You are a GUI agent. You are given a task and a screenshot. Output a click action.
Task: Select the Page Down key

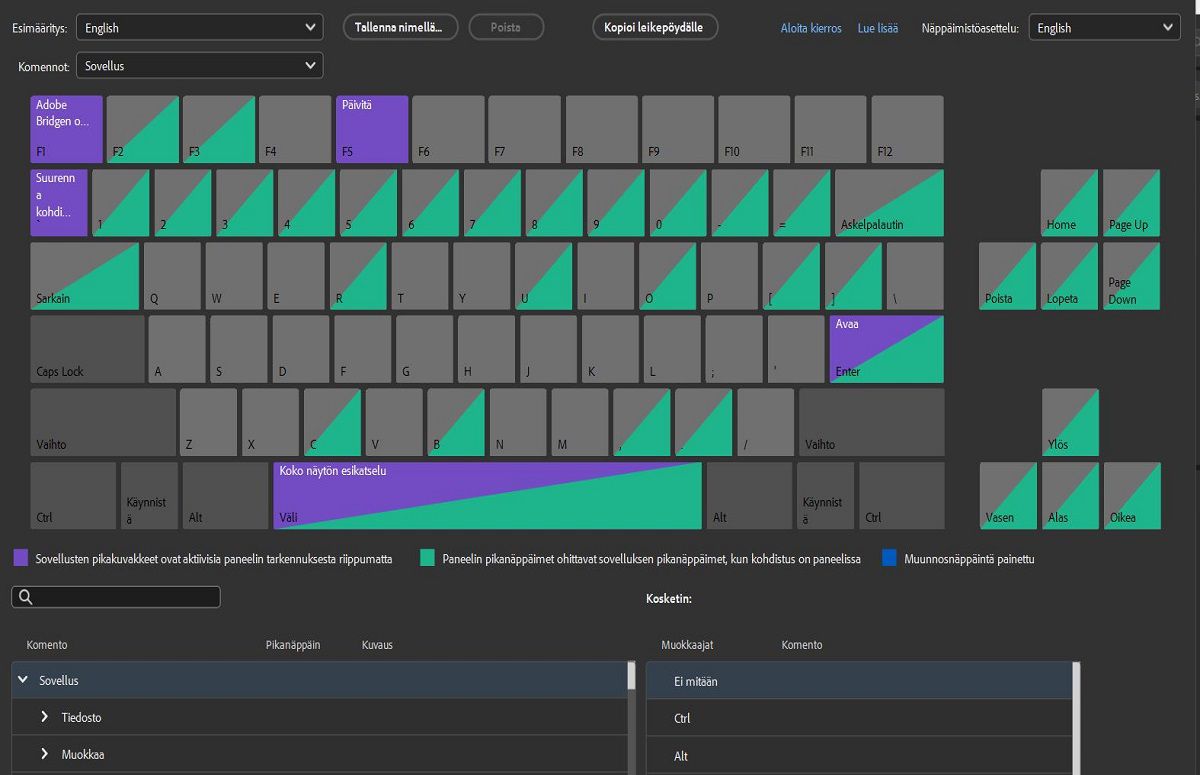1132,276
